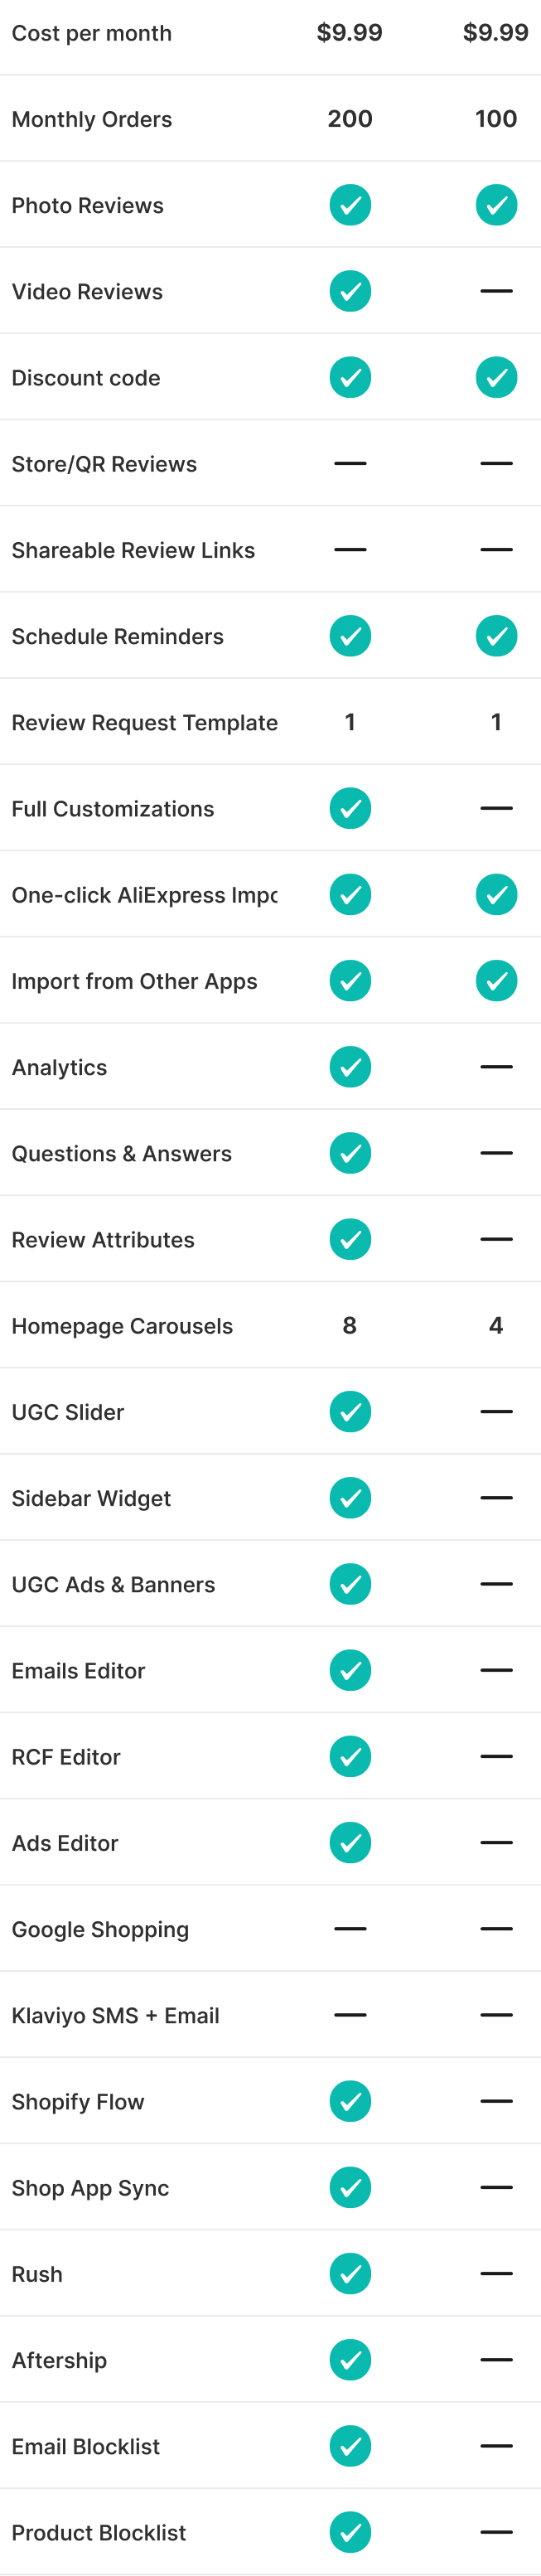The image size is (541, 2576).
Task: Click the Video Reviews checkmark icon
Action: click(350, 291)
